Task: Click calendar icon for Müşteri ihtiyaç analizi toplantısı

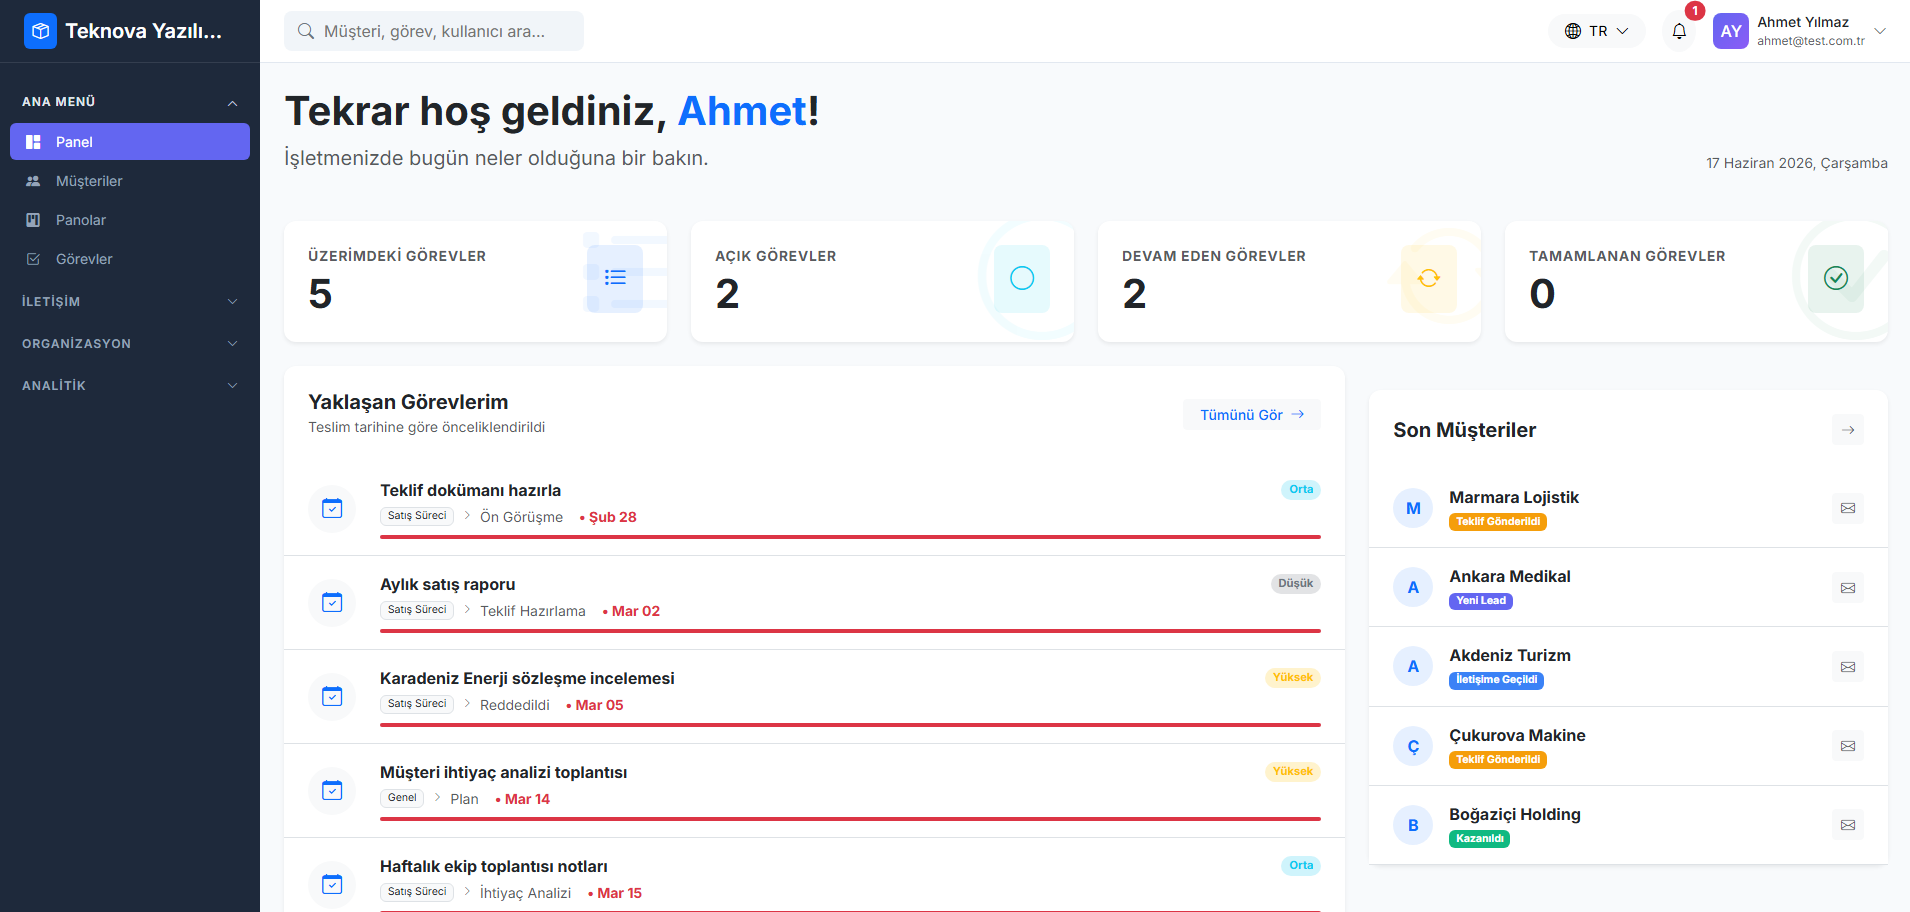Action: point(332,791)
